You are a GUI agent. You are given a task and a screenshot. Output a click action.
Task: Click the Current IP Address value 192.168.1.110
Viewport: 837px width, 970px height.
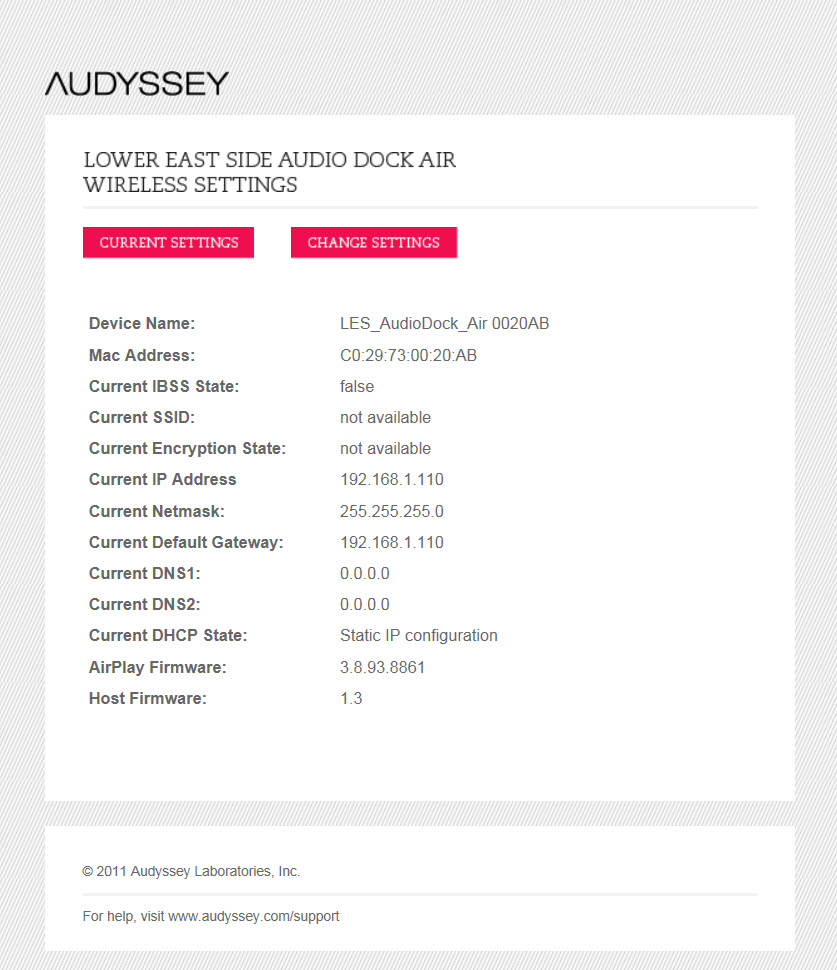coord(392,479)
